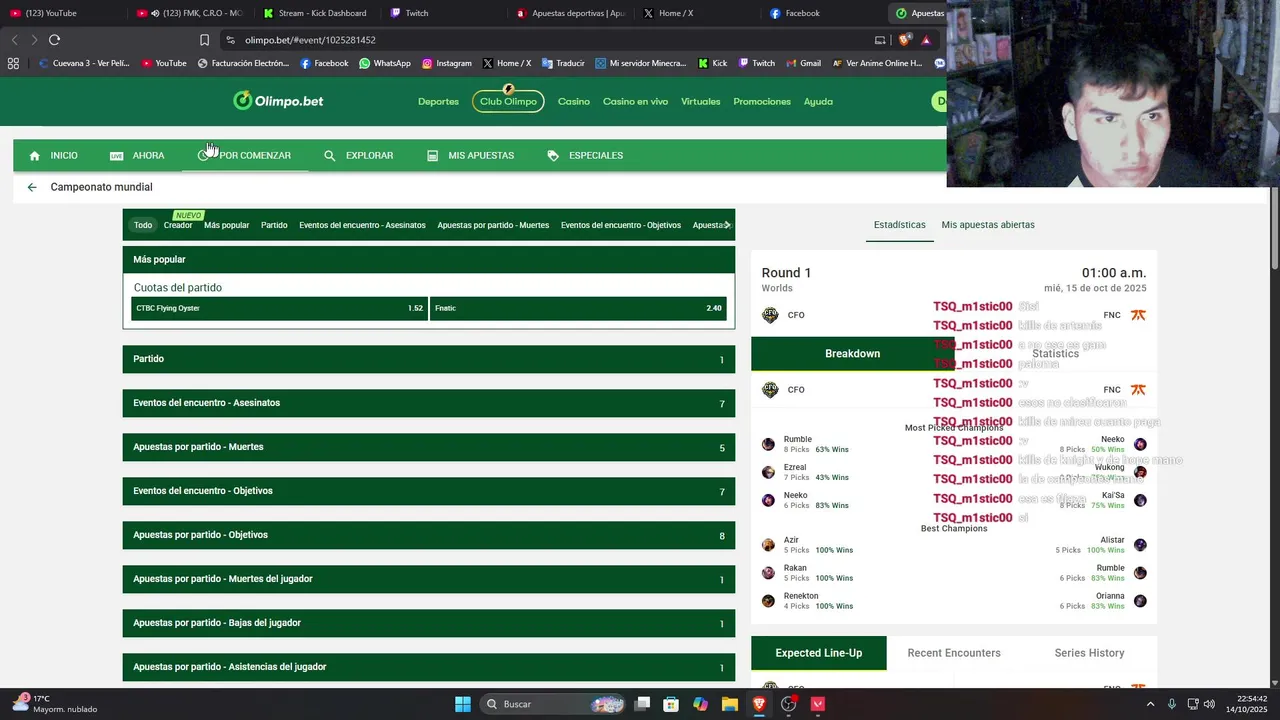1280x720 pixels.
Task: Click the browser address bar URL
Action: click(310, 40)
